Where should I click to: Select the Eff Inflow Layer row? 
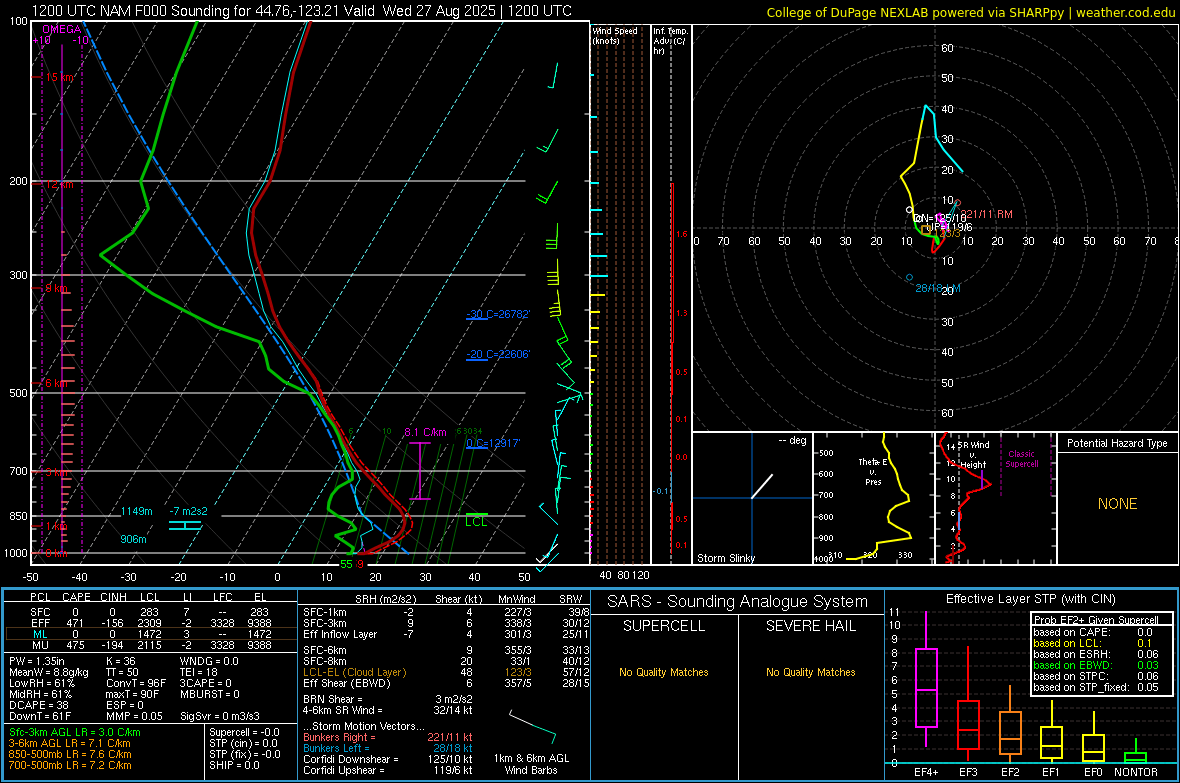[446, 634]
